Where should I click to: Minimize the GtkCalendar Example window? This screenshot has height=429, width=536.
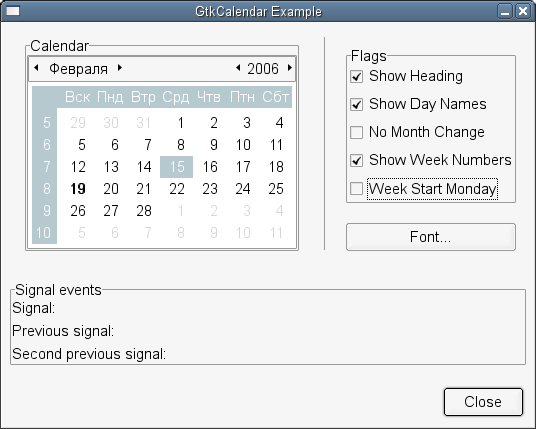(x=505, y=11)
